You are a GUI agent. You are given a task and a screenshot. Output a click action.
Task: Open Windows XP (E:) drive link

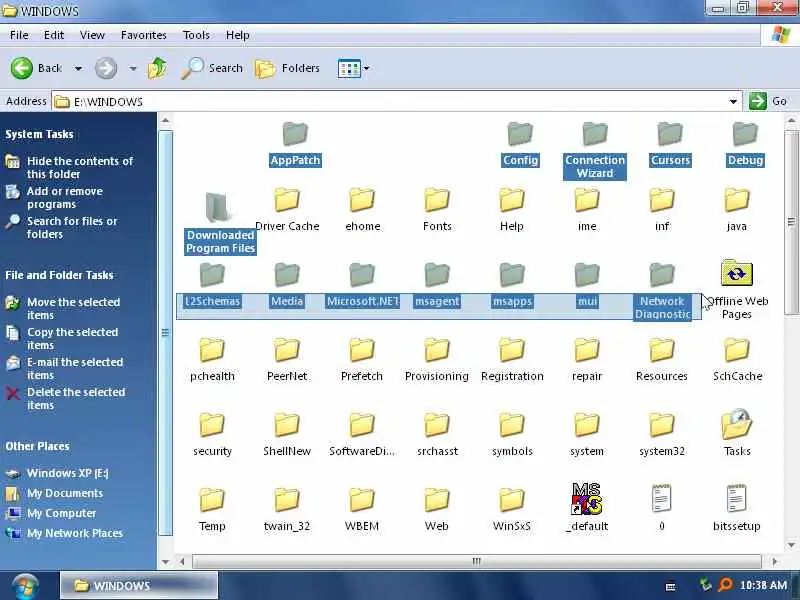click(67, 473)
